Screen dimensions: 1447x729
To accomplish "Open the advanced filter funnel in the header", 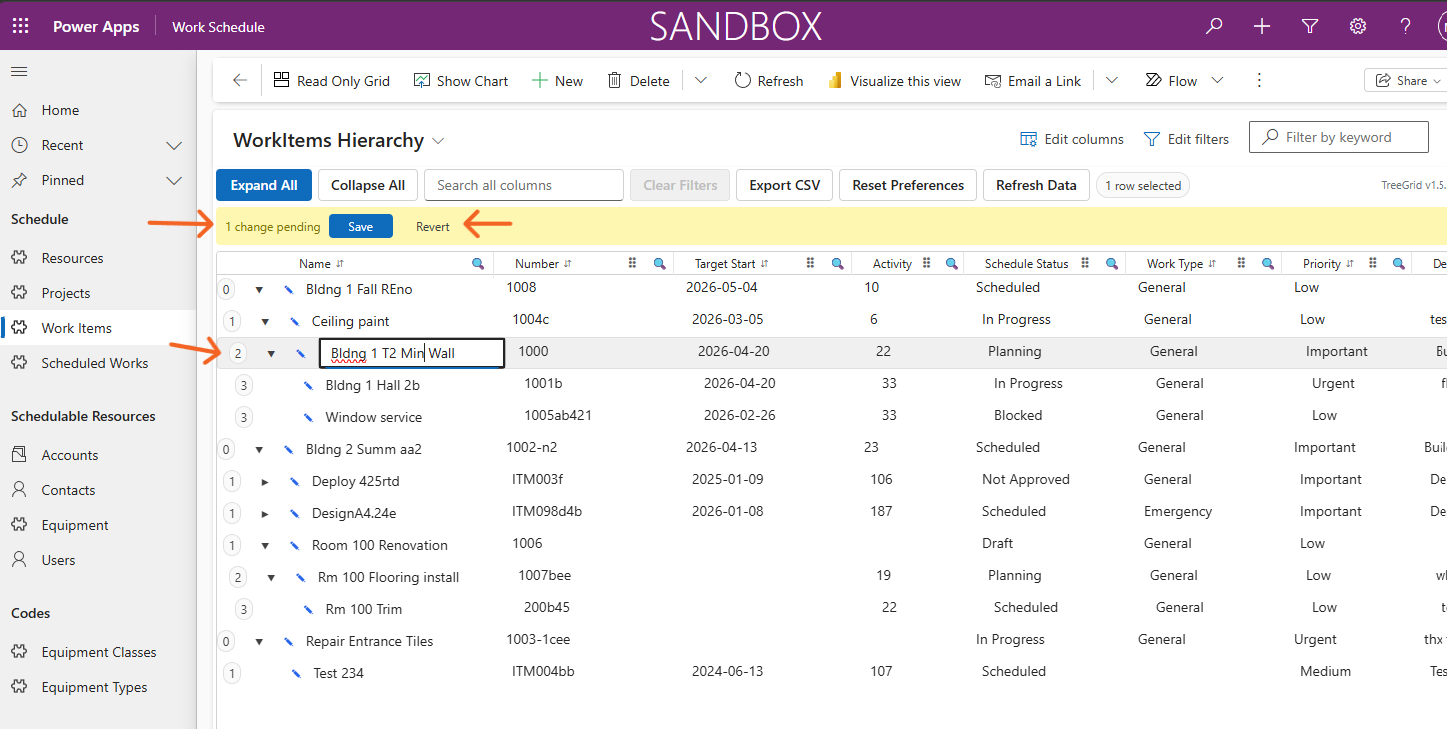I will [1310, 26].
